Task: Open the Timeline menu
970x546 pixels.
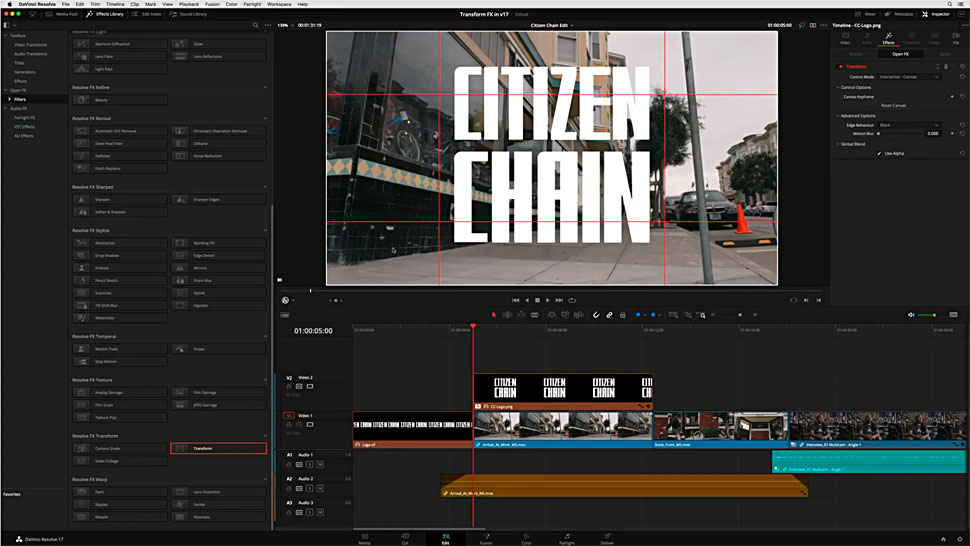Action: pyautogui.click(x=115, y=4)
